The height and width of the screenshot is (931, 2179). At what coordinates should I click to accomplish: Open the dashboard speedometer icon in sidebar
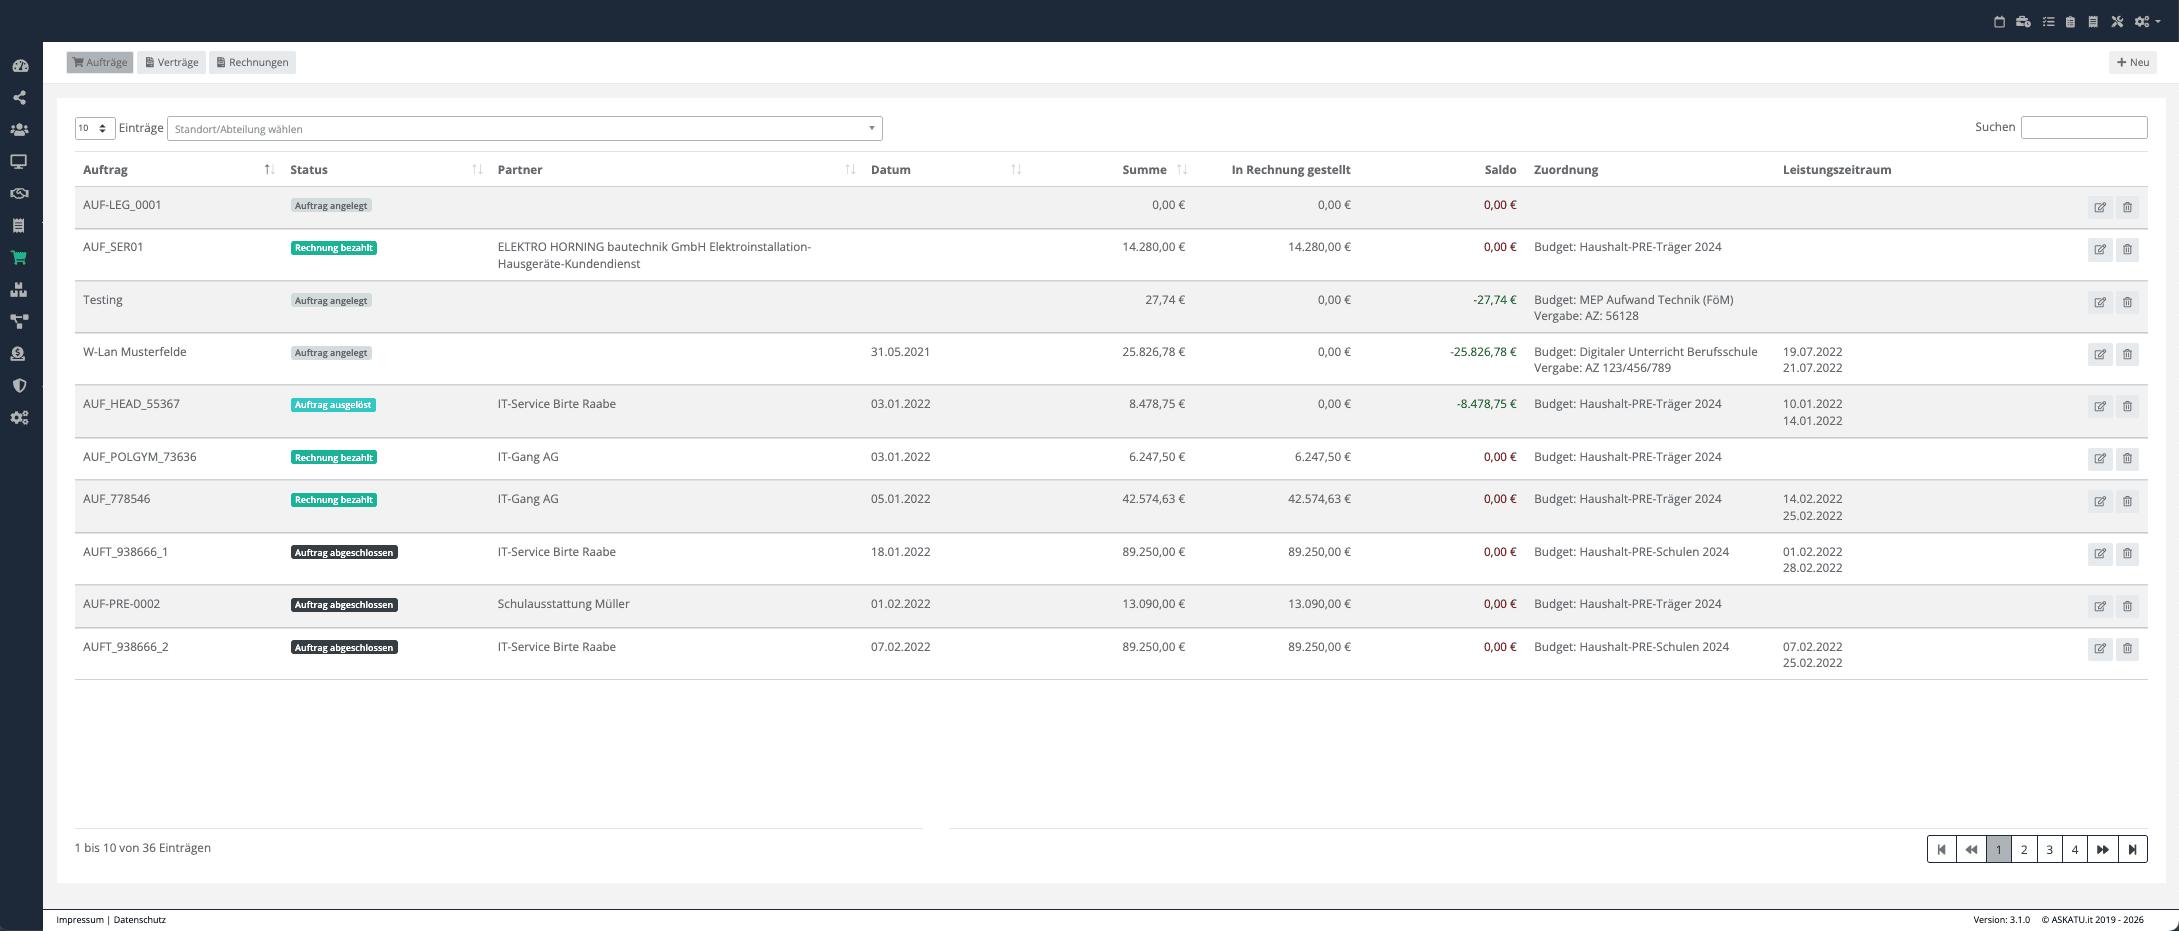click(x=20, y=66)
